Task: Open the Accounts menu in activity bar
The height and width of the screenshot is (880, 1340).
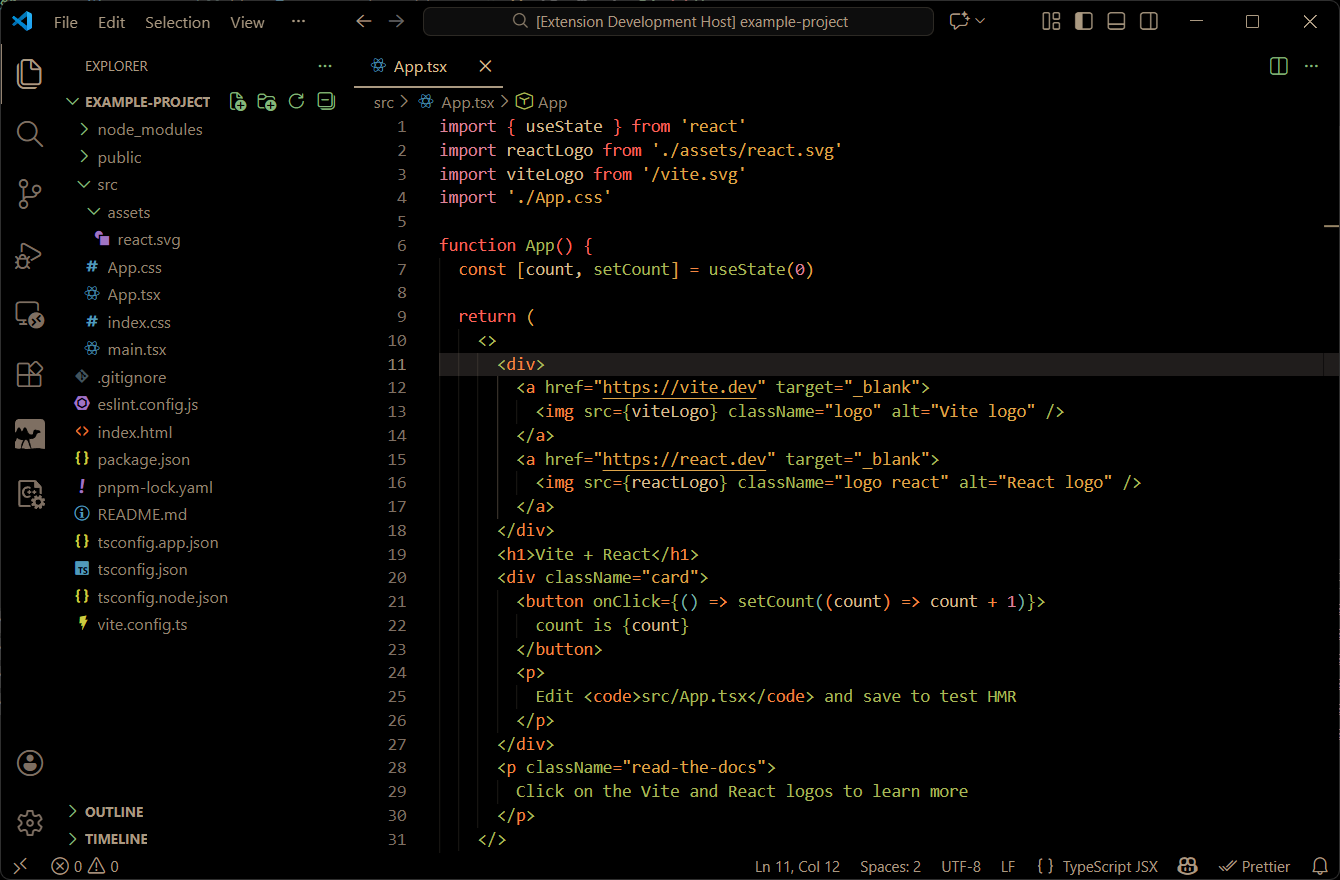Action: pos(30,763)
